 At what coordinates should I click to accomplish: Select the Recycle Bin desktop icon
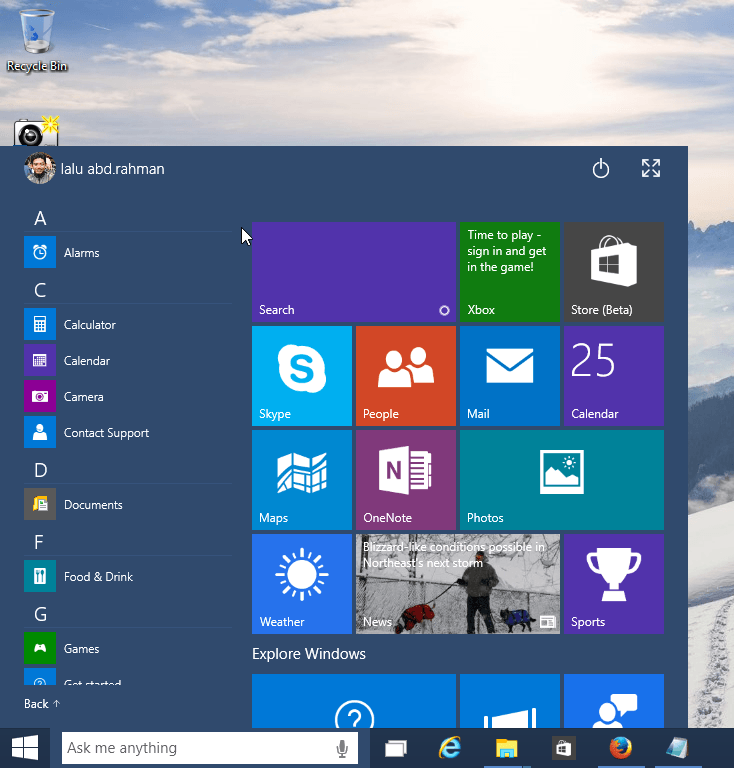coord(37,40)
